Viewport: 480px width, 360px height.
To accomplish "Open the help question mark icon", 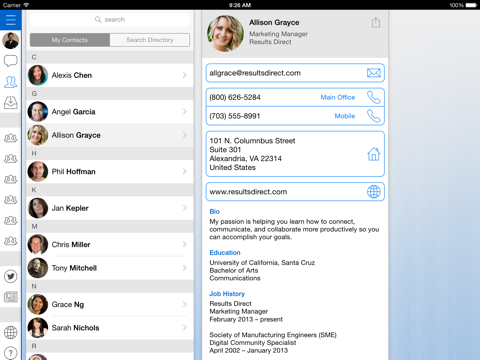I will 11,353.
